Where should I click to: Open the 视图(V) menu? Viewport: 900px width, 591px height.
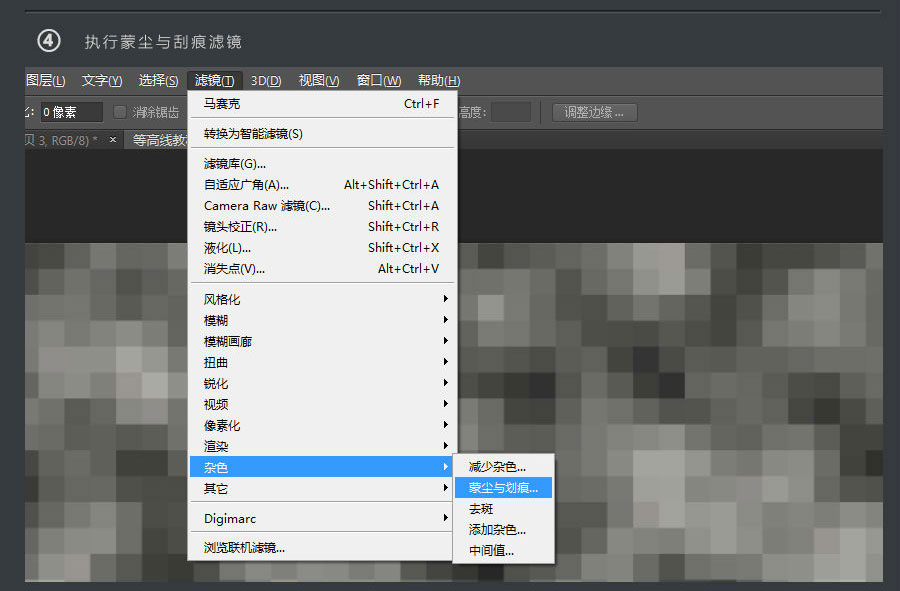click(x=319, y=80)
